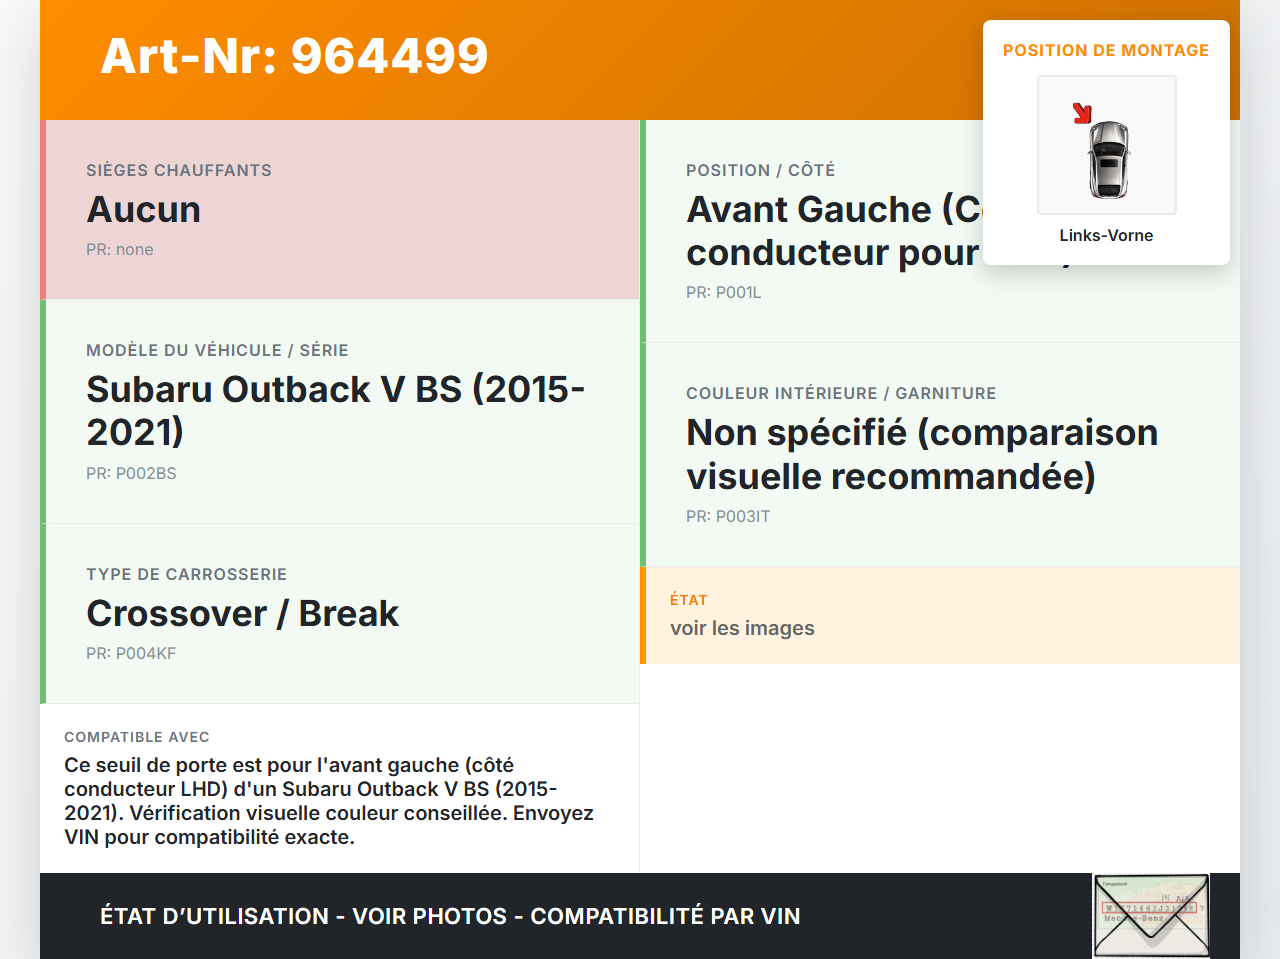Screen dimensions: 1280x959
Task: Select 'Subaru Outback V BS (2015-2021)' value
Action: click(x=336, y=411)
